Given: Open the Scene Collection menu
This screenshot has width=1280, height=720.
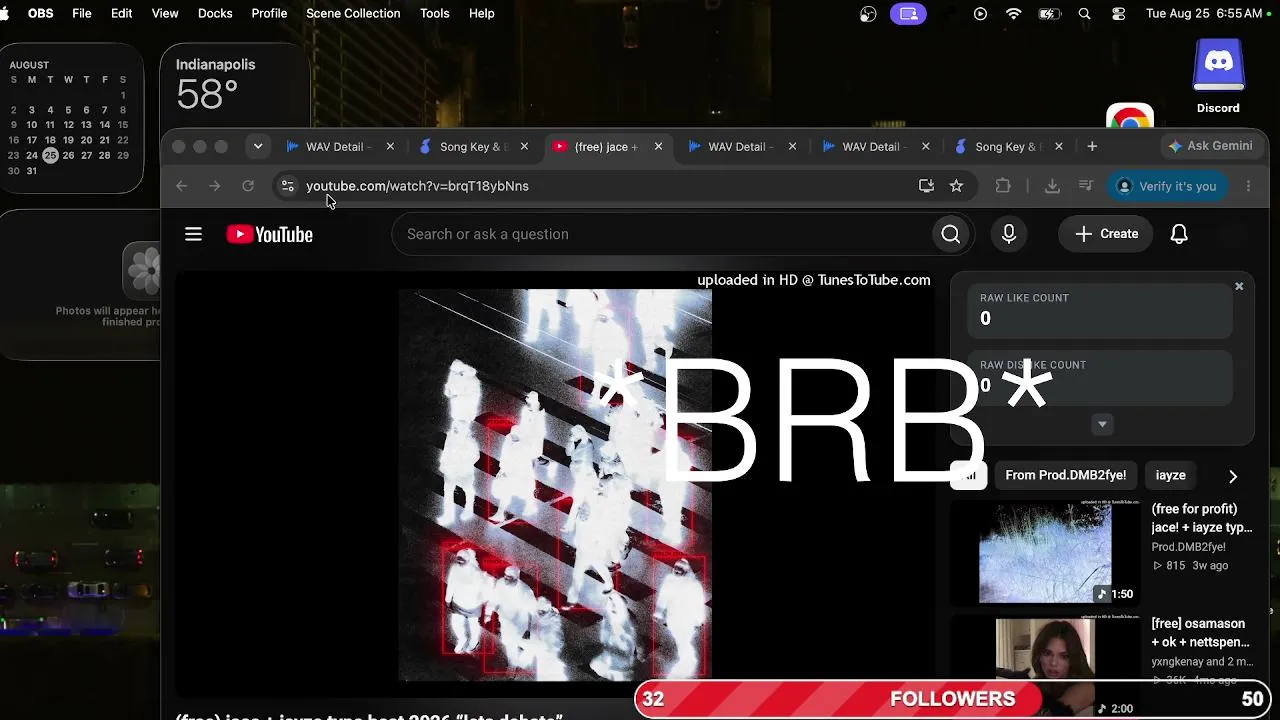Looking at the screenshot, I should tap(353, 13).
